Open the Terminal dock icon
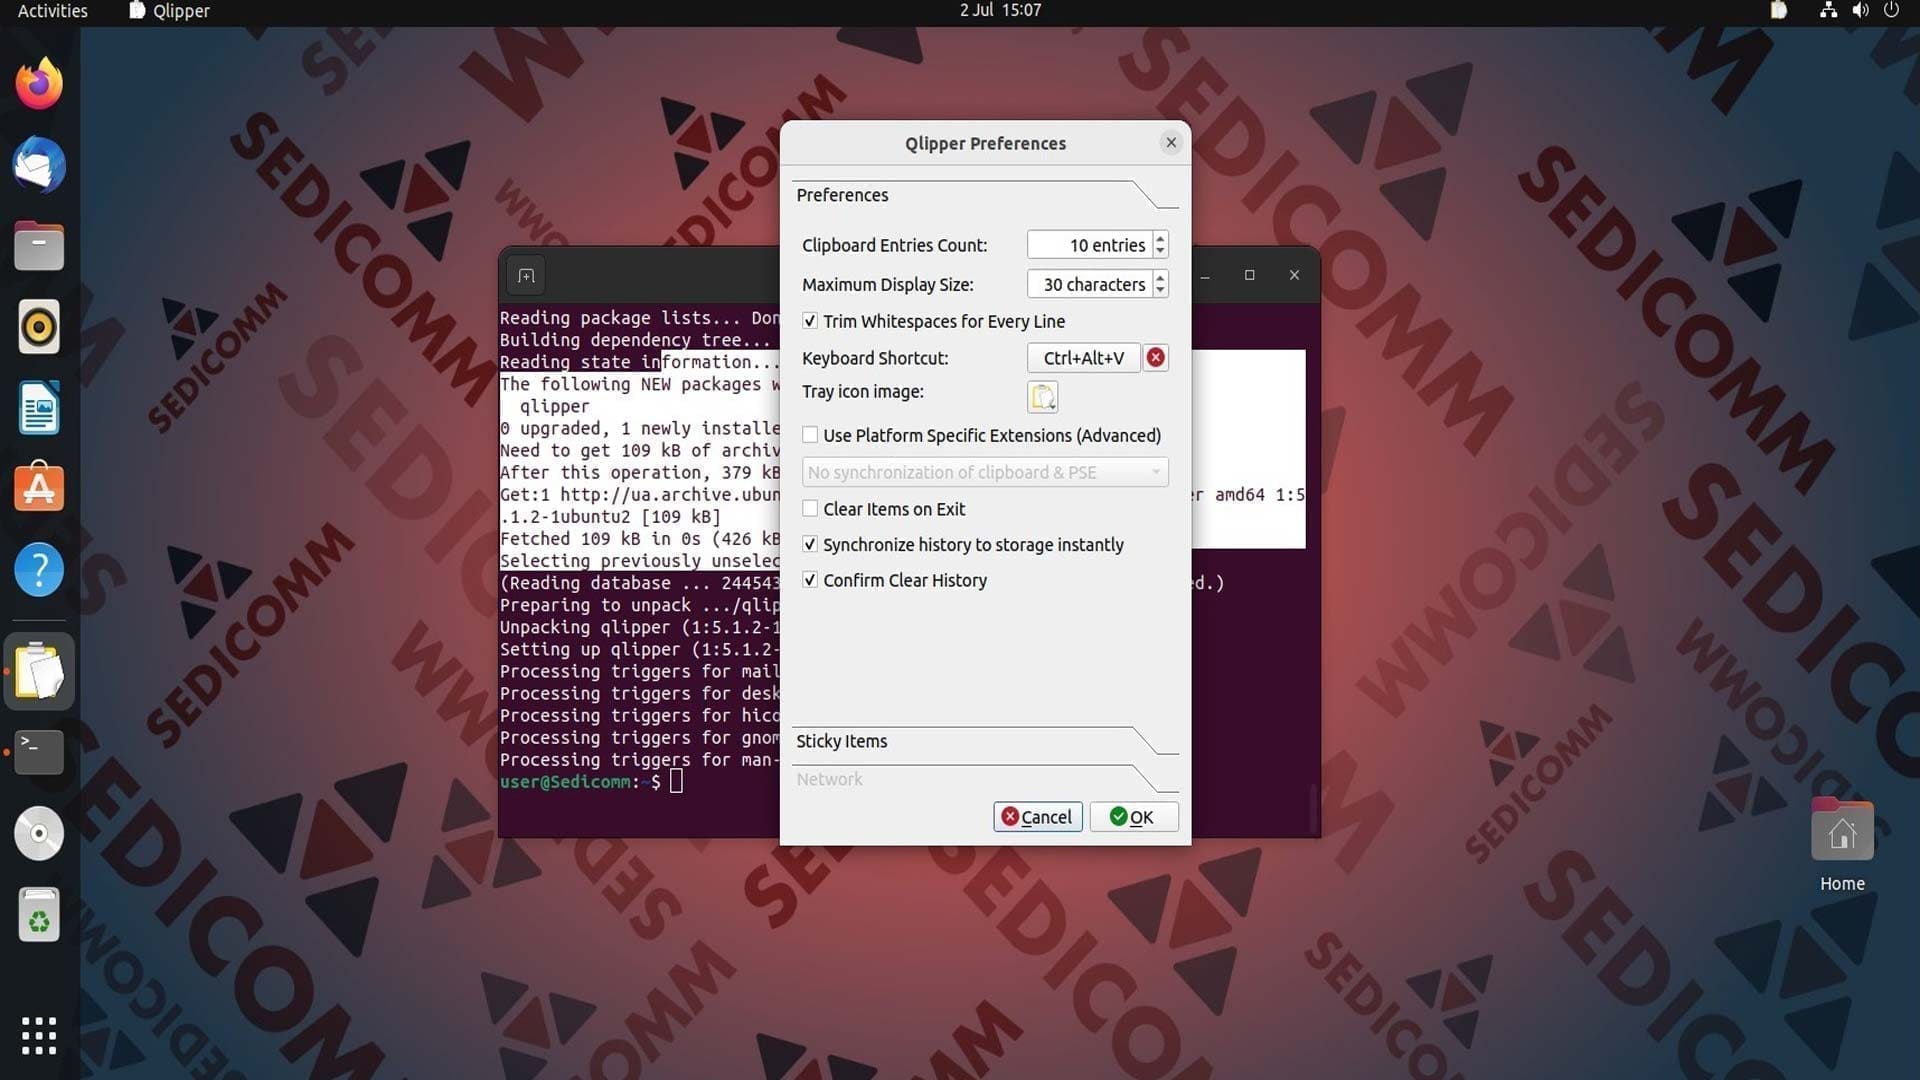This screenshot has width=1920, height=1080. pyautogui.click(x=39, y=752)
